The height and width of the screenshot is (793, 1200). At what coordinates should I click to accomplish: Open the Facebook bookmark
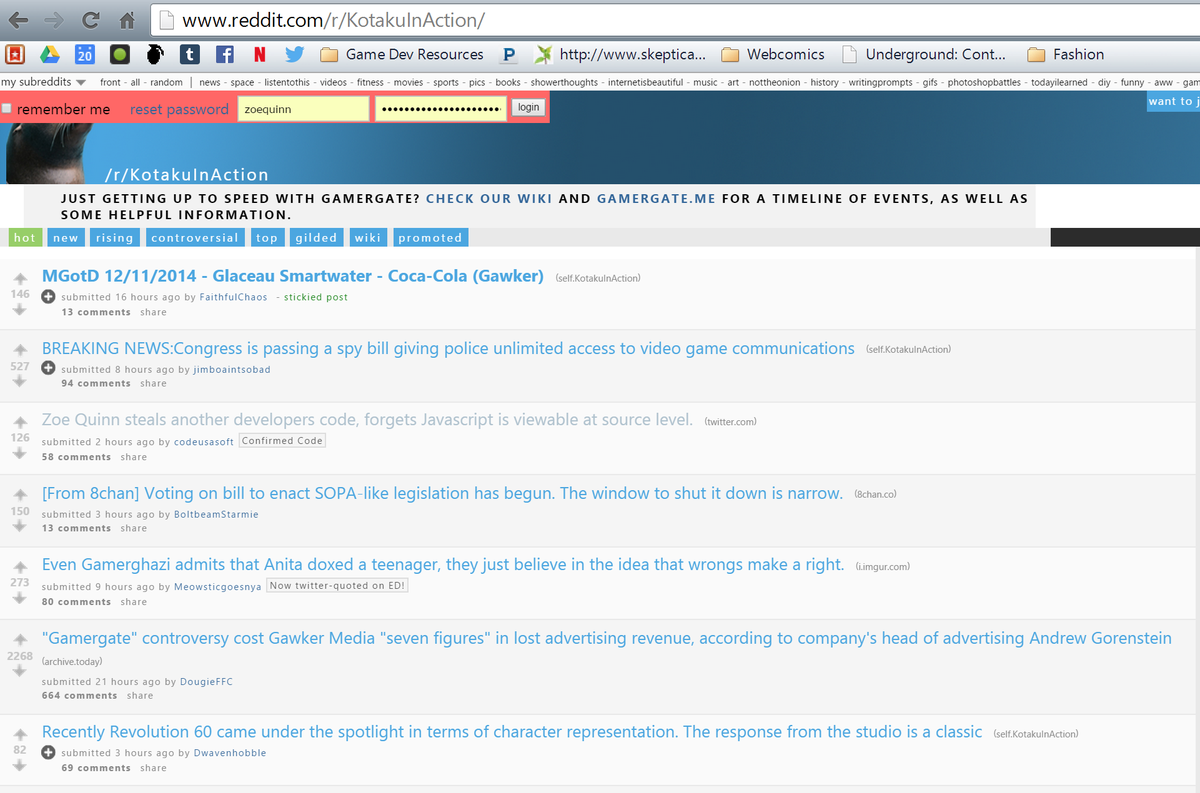click(225, 54)
